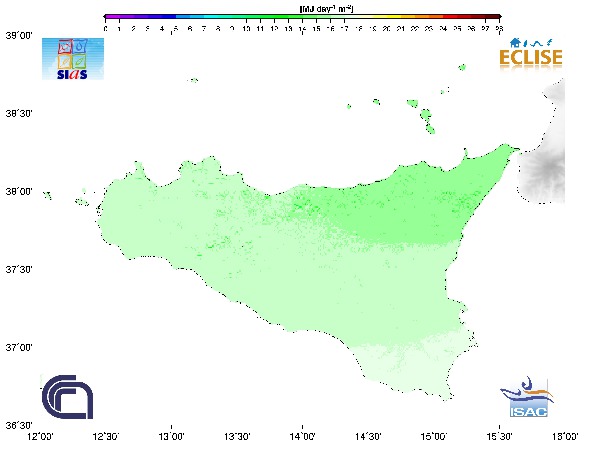Click the 38'30' latitude label
Screen dimensions: 600x450
(x=19, y=114)
